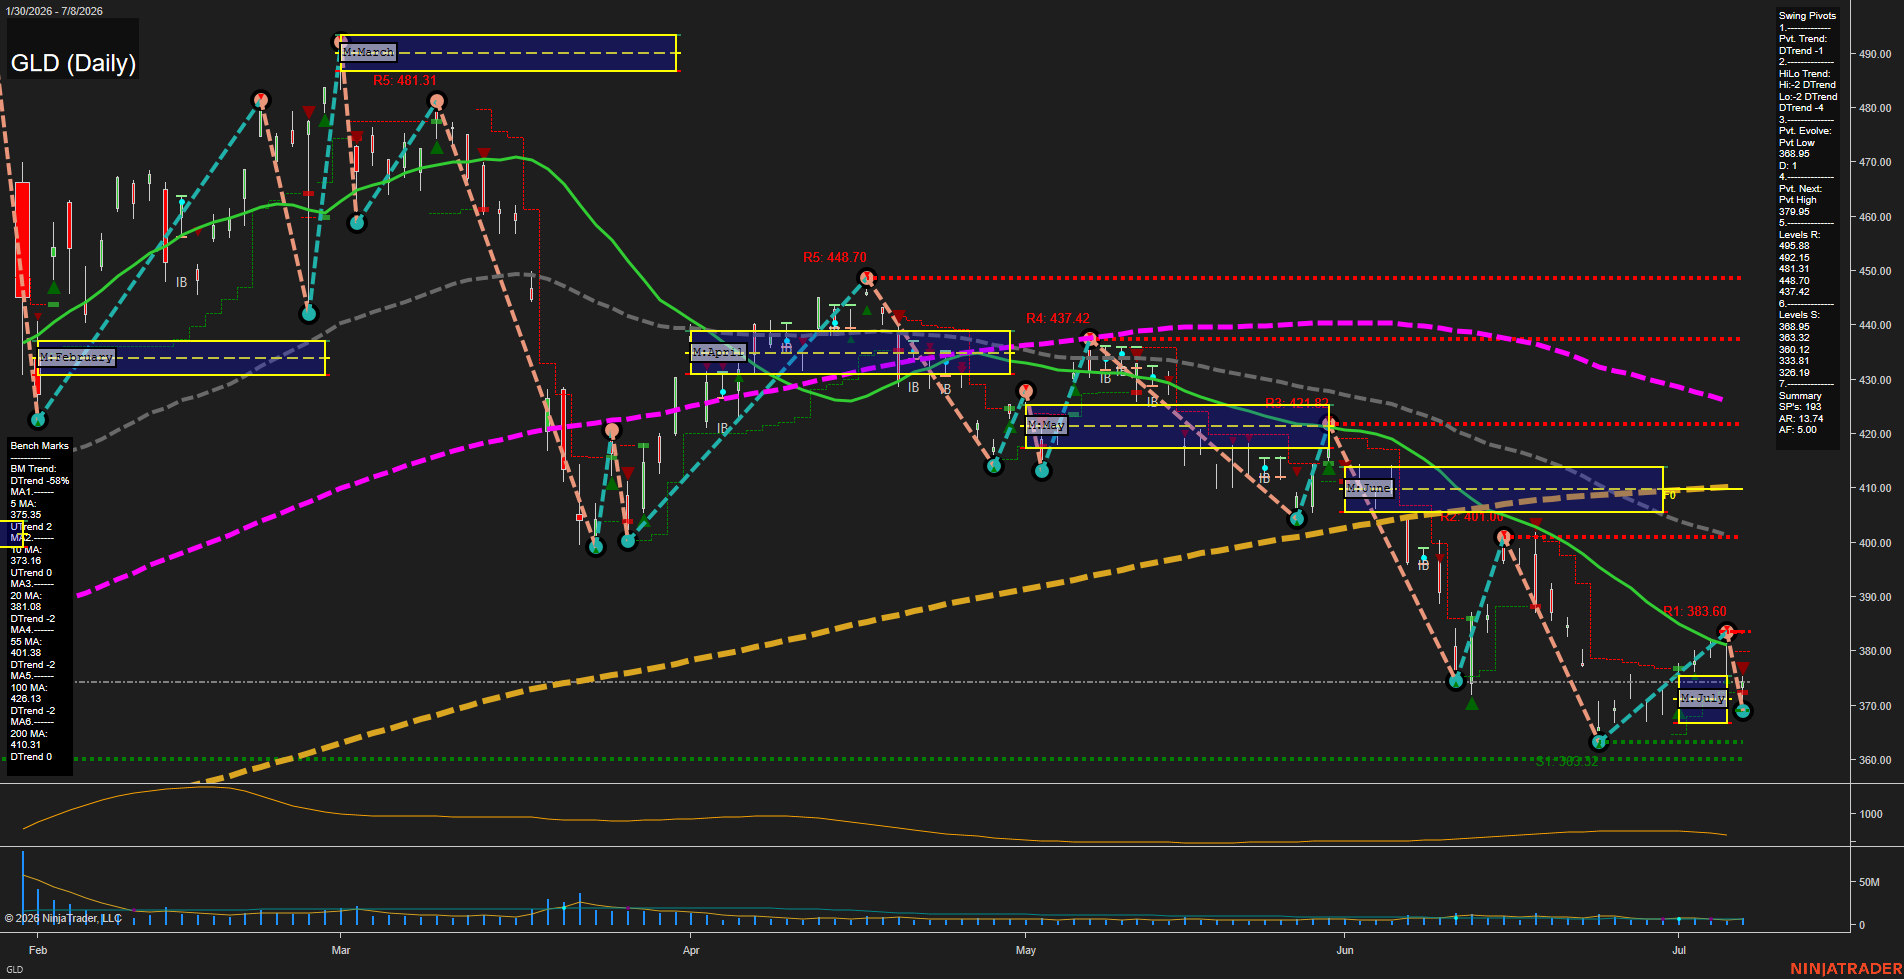Screen dimensions: 1904x979
Task: Select the 381.08 value under 20 MA
Action: click(x=26, y=607)
